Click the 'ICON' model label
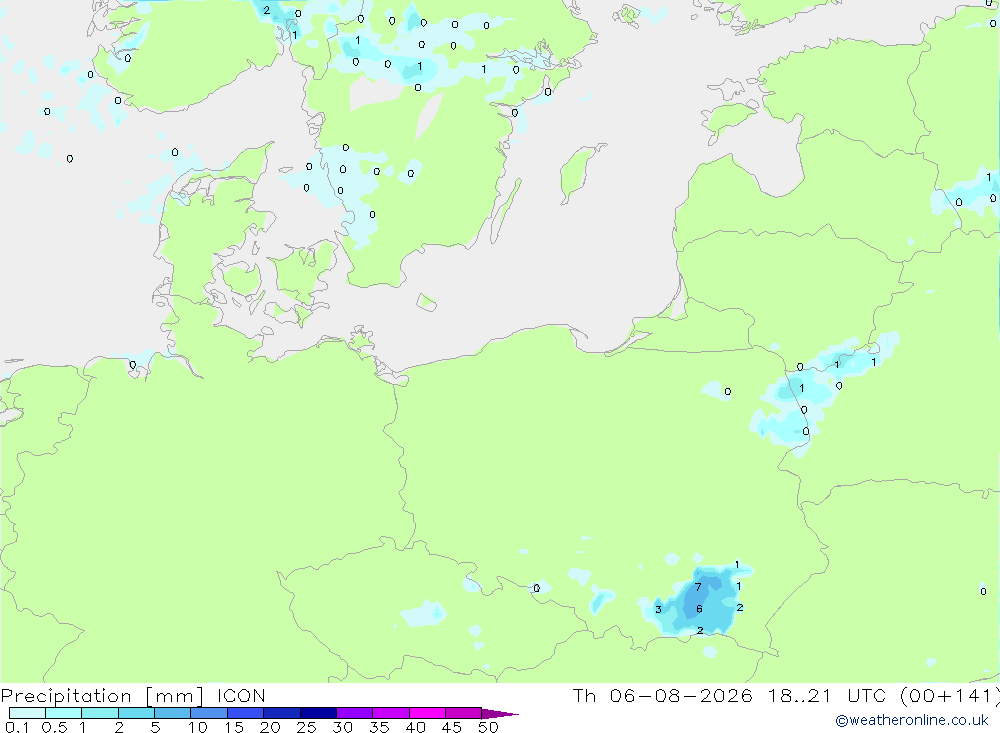The image size is (1000, 733). pyautogui.click(x=241, y=695)
